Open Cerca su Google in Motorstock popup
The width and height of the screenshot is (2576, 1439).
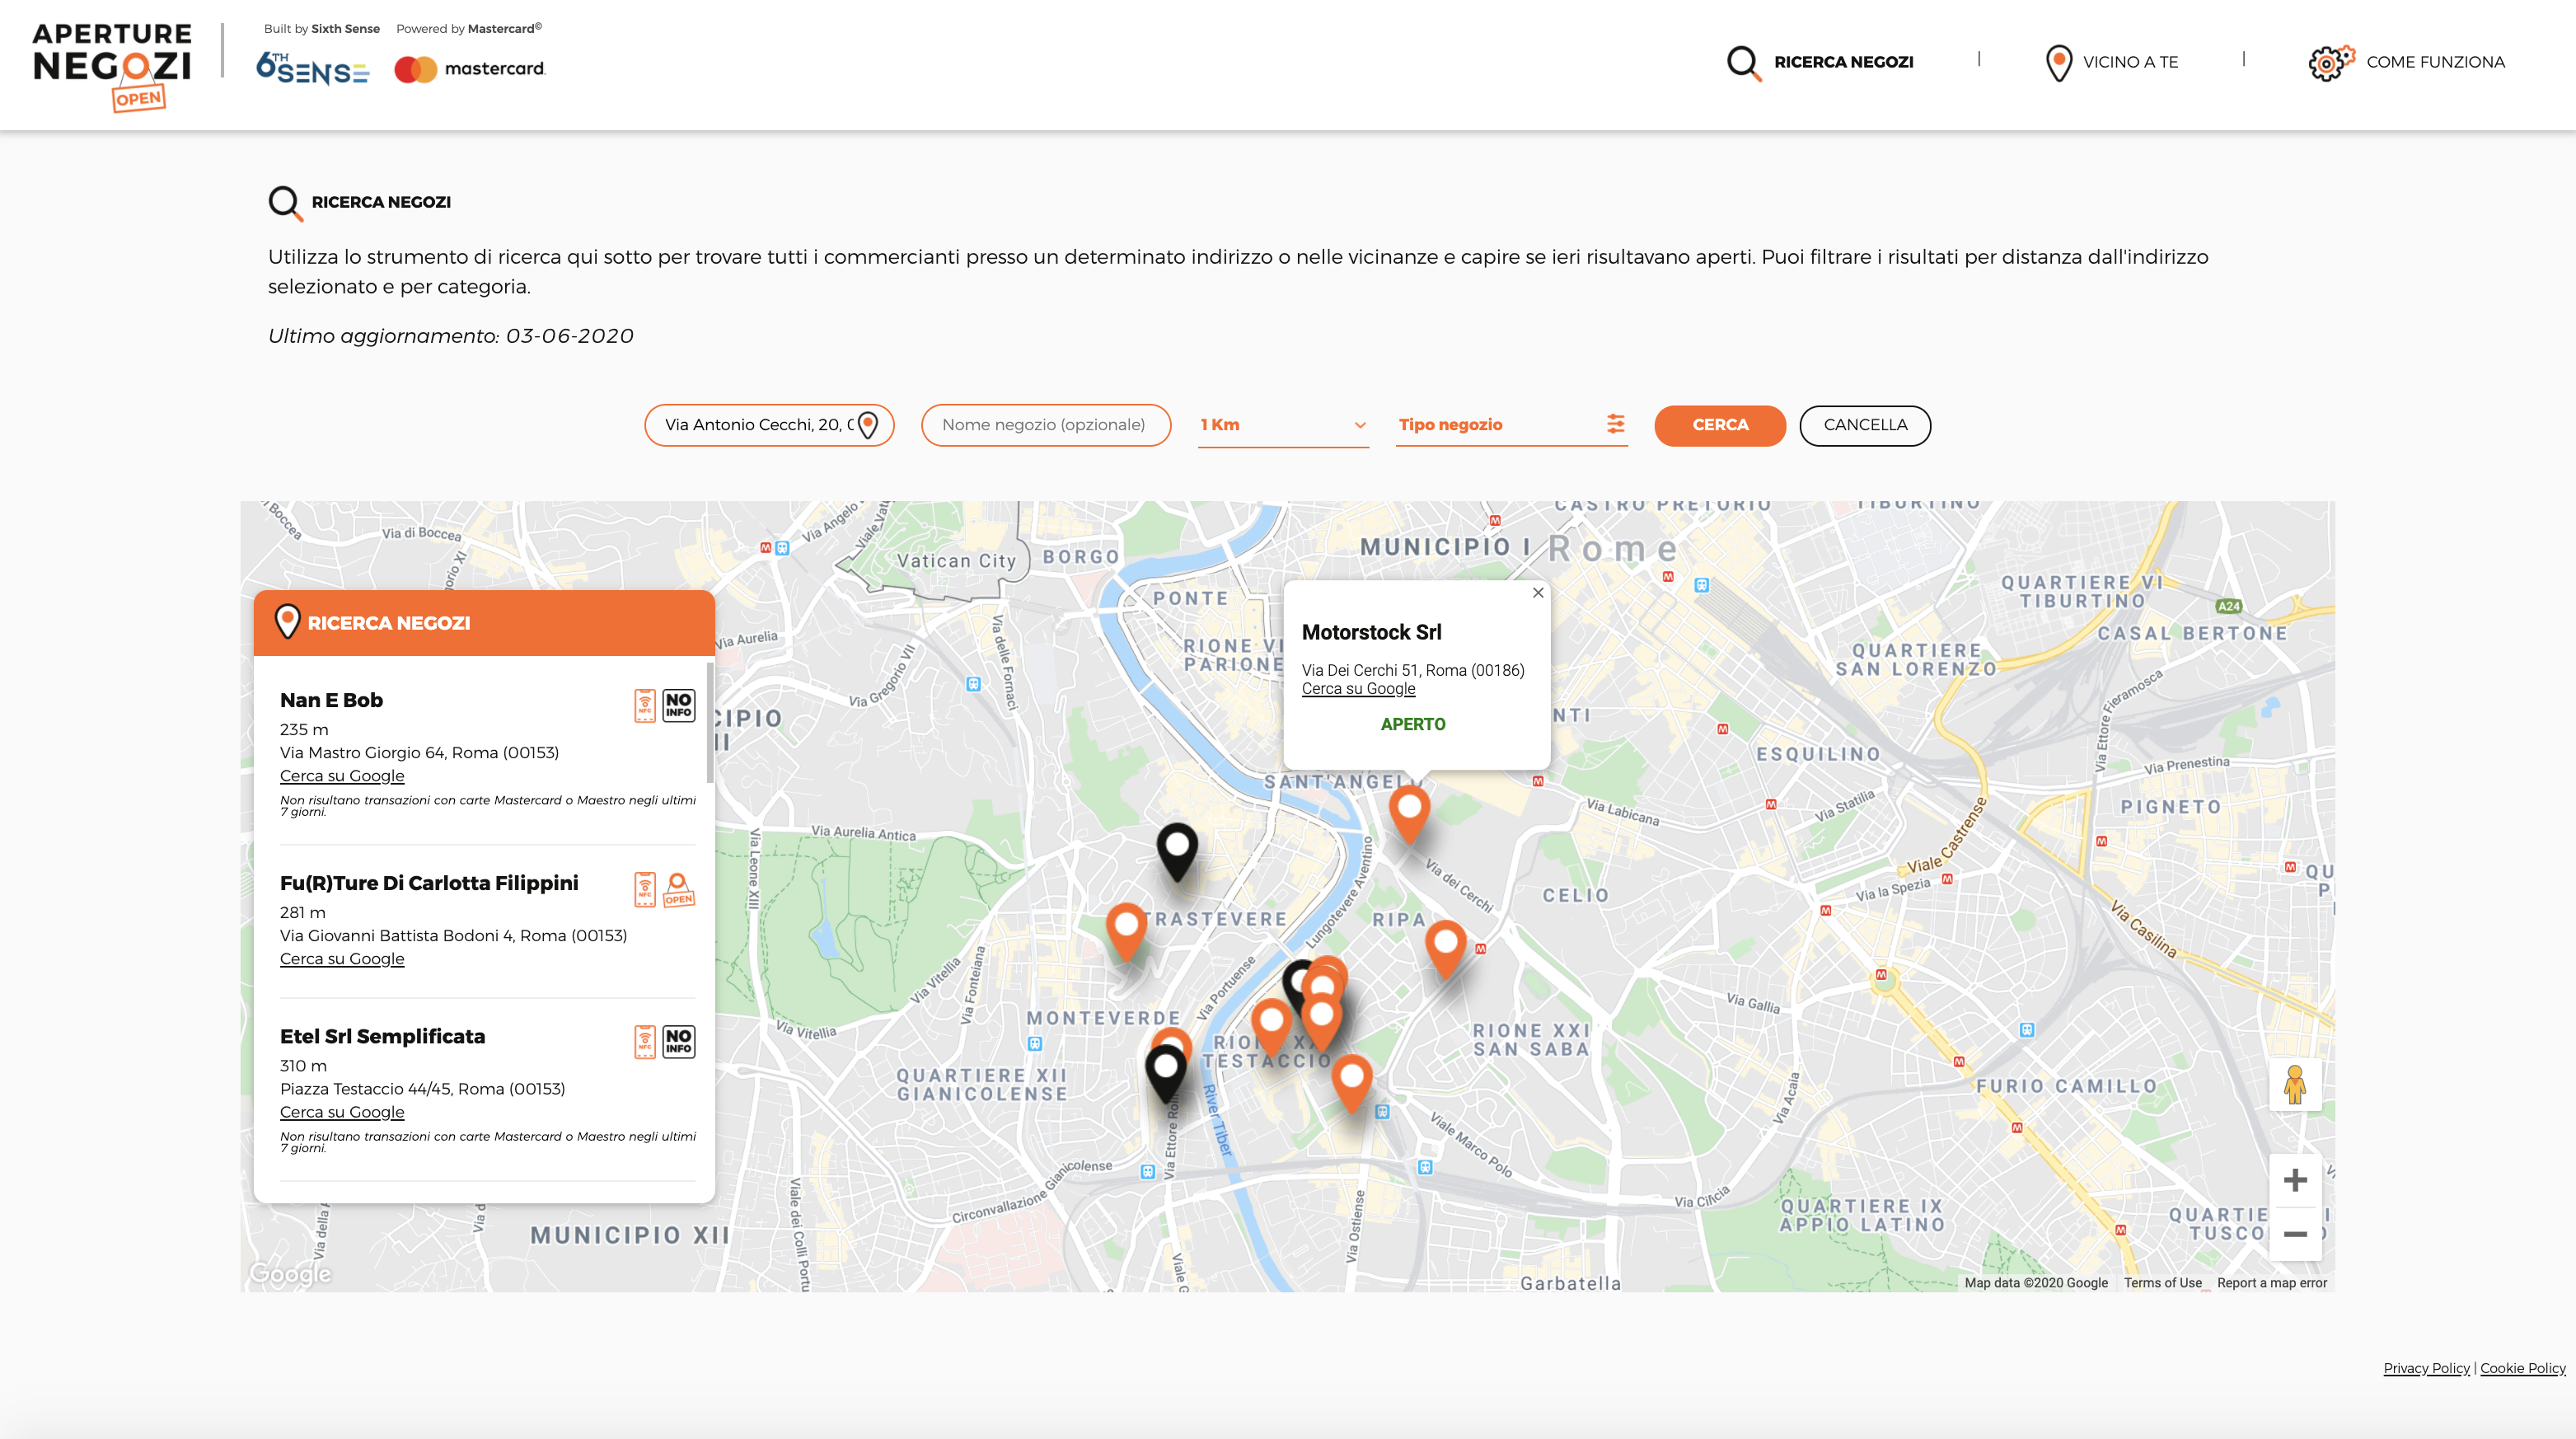[1358, 689]
